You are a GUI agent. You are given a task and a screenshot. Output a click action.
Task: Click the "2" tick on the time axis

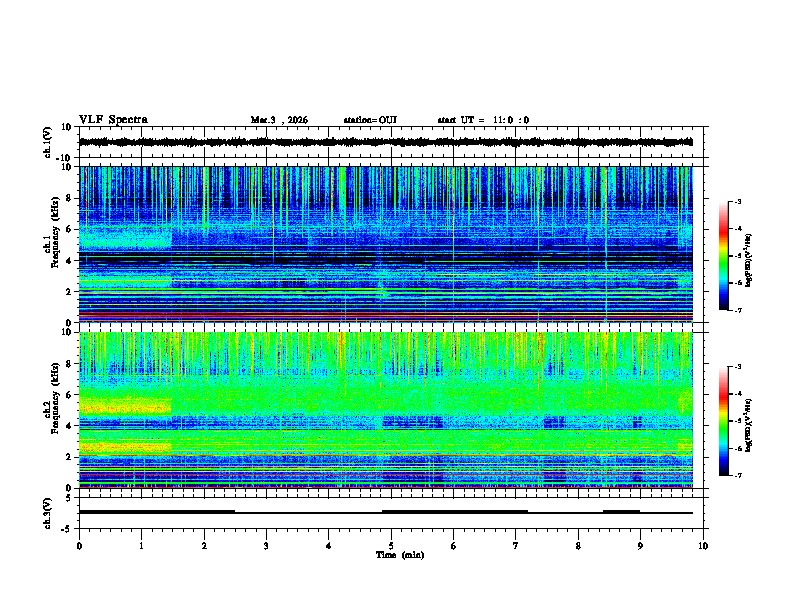(204, 546)
